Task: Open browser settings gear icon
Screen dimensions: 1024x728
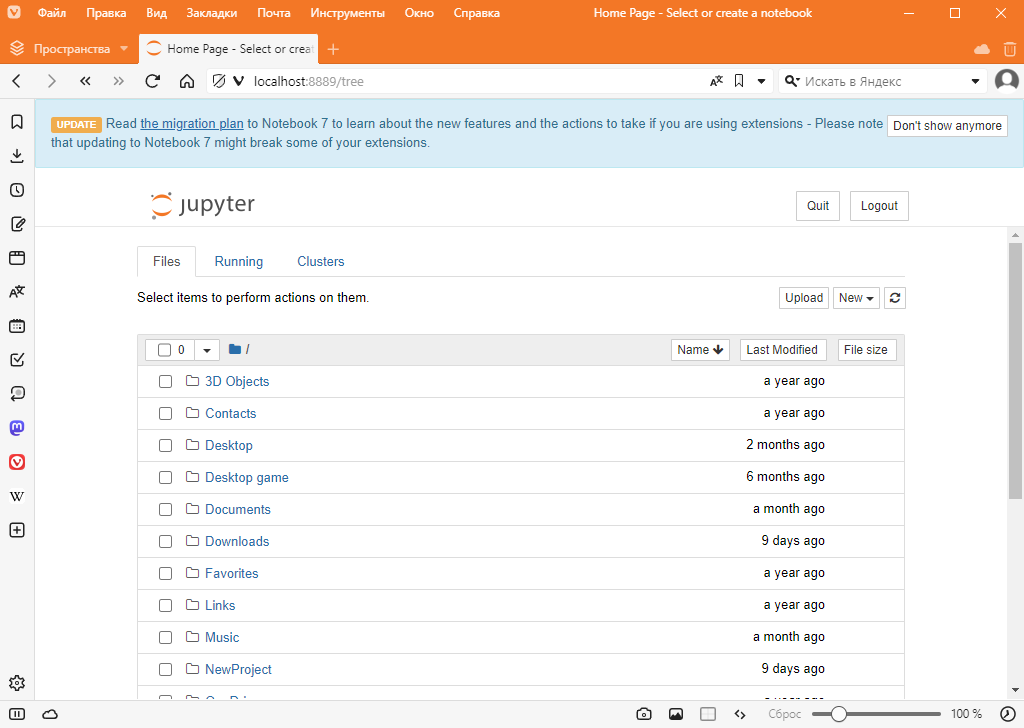Action: [17, 684]
